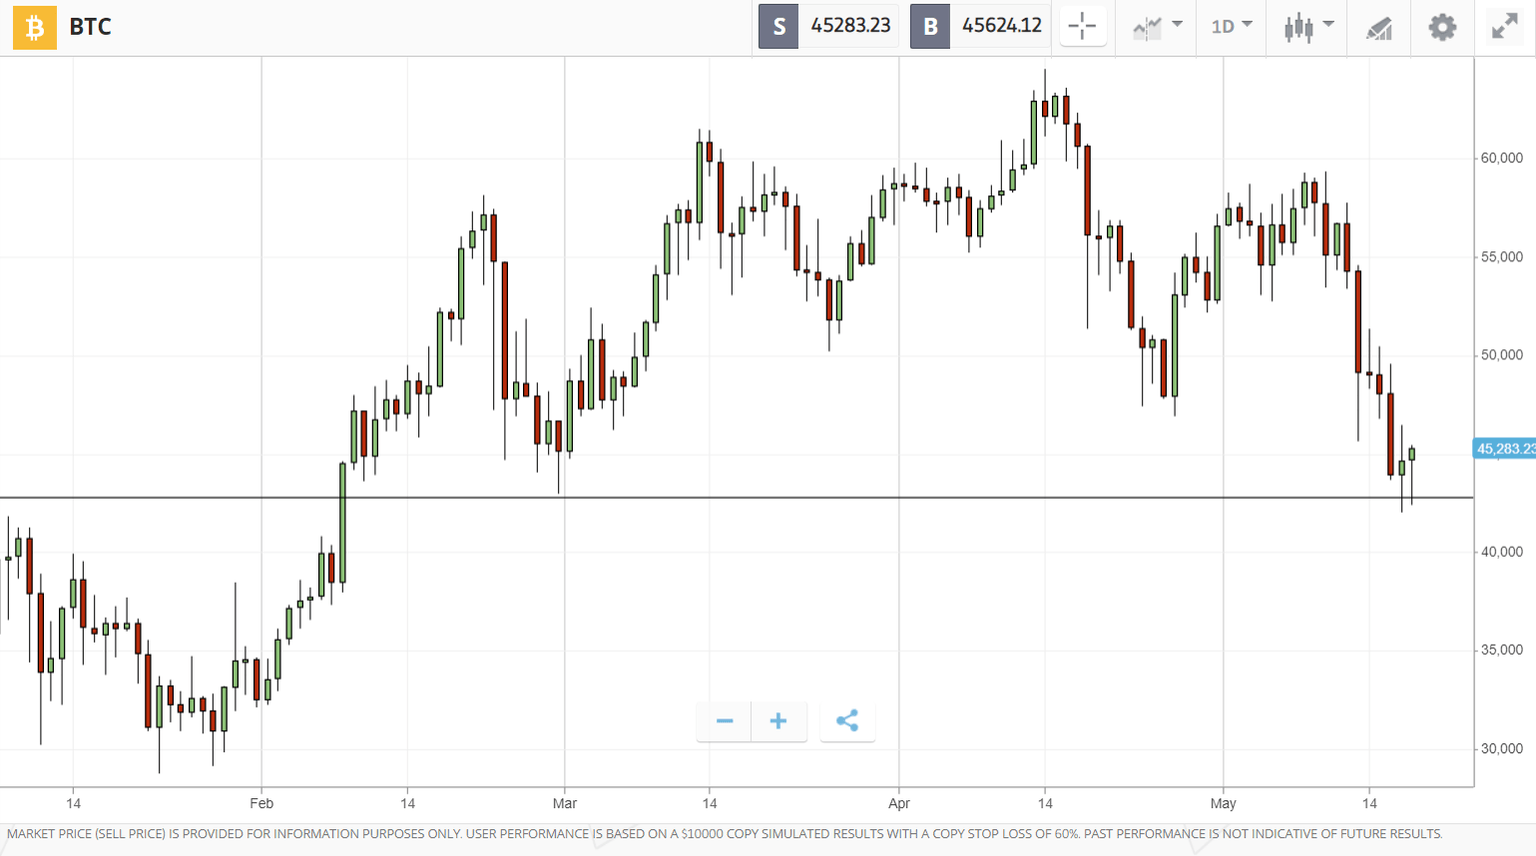The width and height of the screenshot is (1536, 856).
Task: Open the candlestick chart type dropdown
Action: coord(1308,27)
